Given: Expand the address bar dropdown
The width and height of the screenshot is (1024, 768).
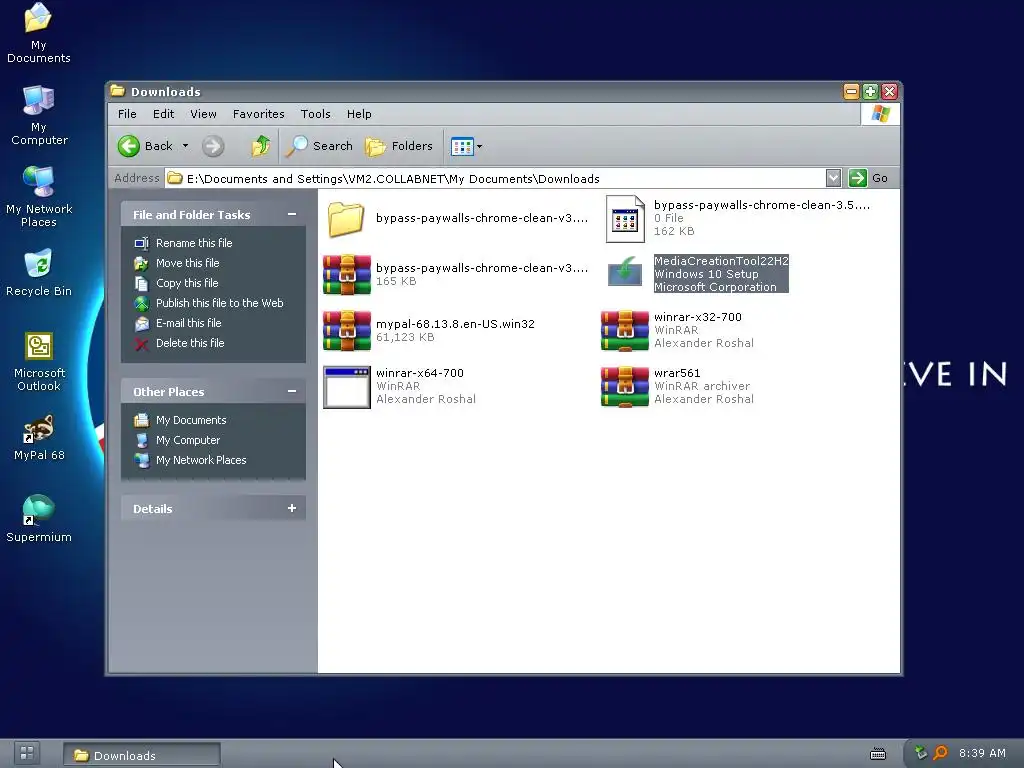Looking at the screenshot, I should pos(833,178).
